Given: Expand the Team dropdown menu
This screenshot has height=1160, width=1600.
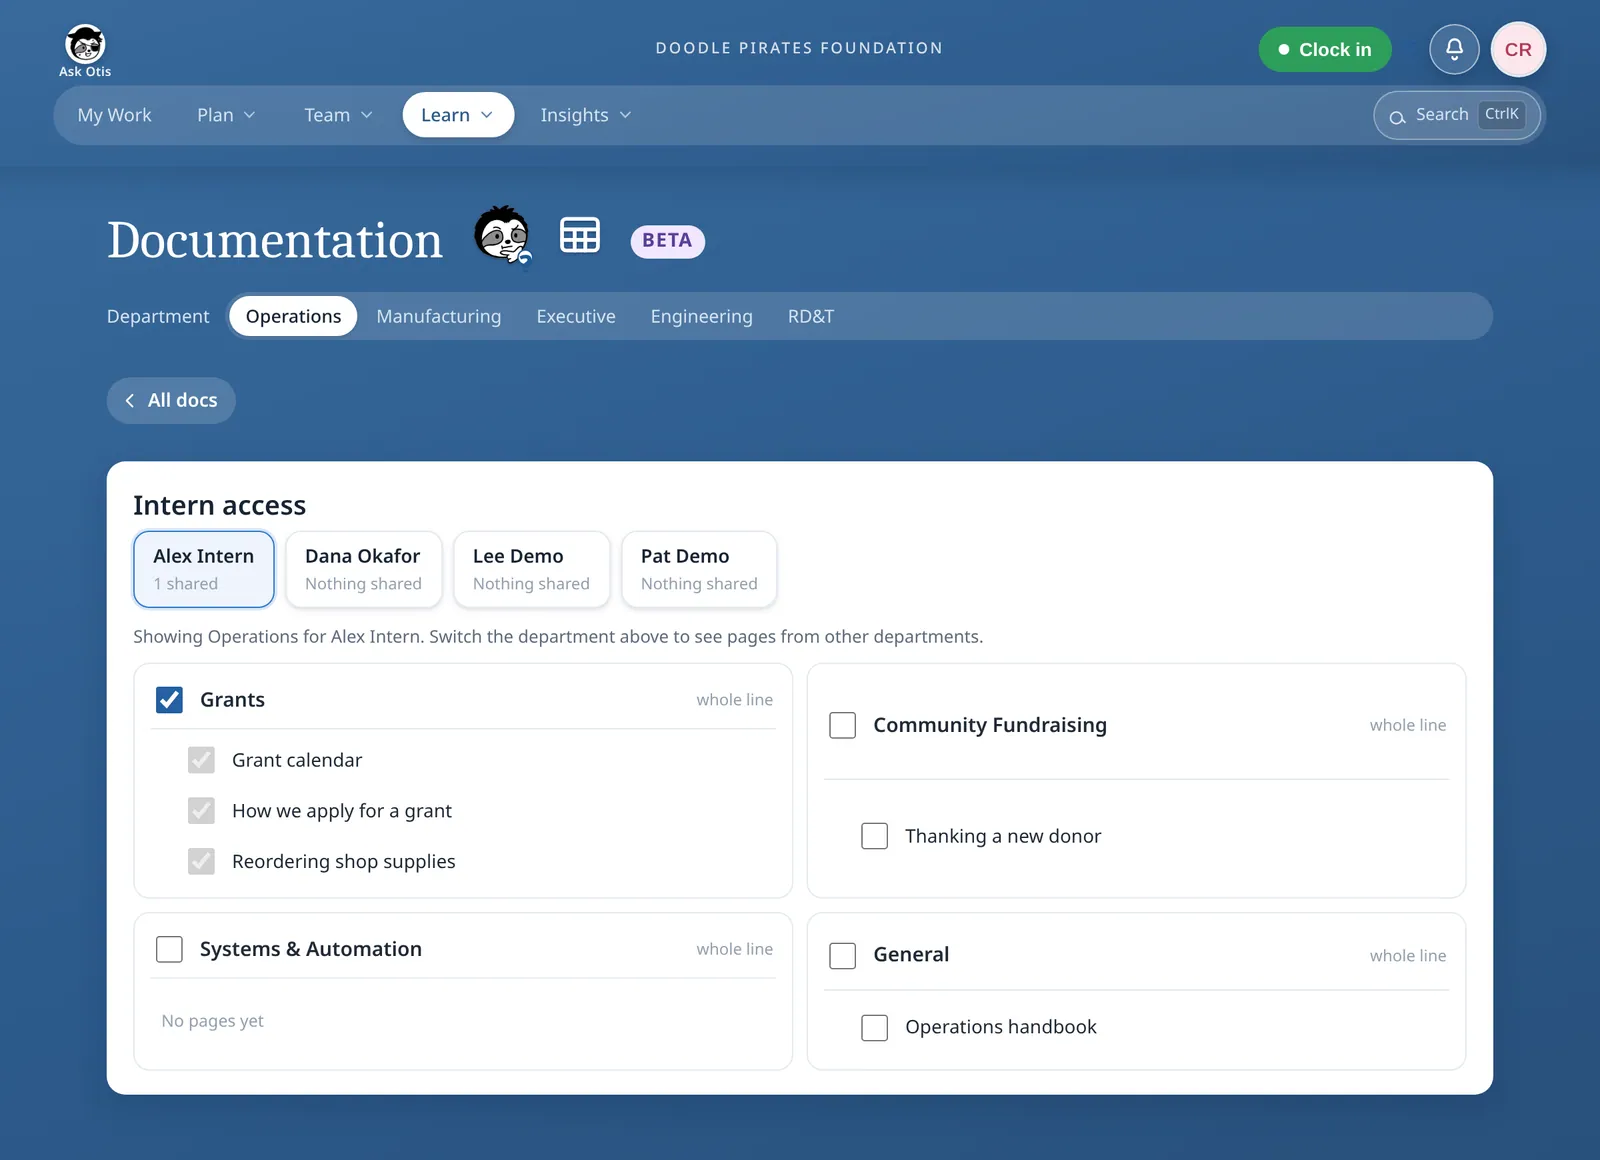Looking at the screenshot, I should click(x=338, y=115).
